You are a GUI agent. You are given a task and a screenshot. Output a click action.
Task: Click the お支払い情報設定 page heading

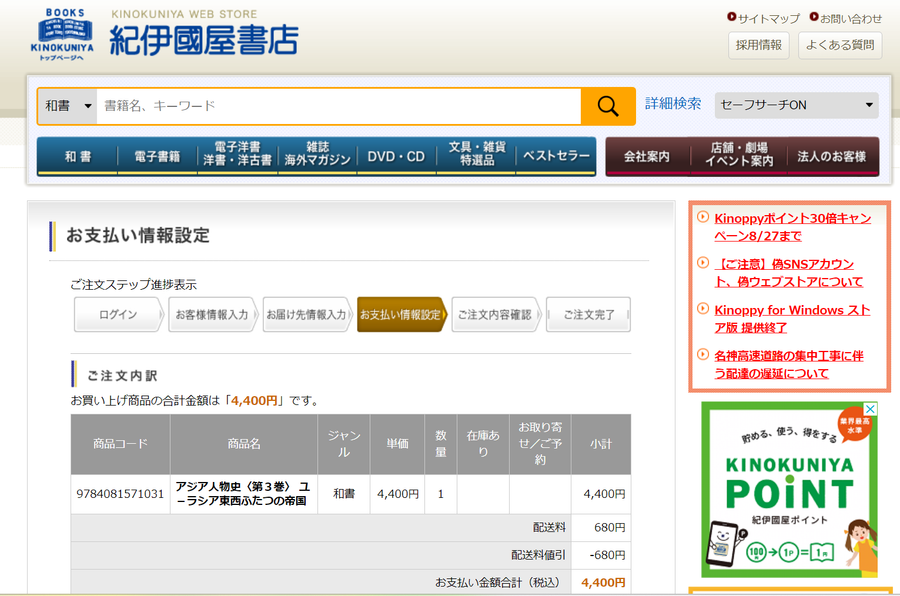[x=138, y=235]
